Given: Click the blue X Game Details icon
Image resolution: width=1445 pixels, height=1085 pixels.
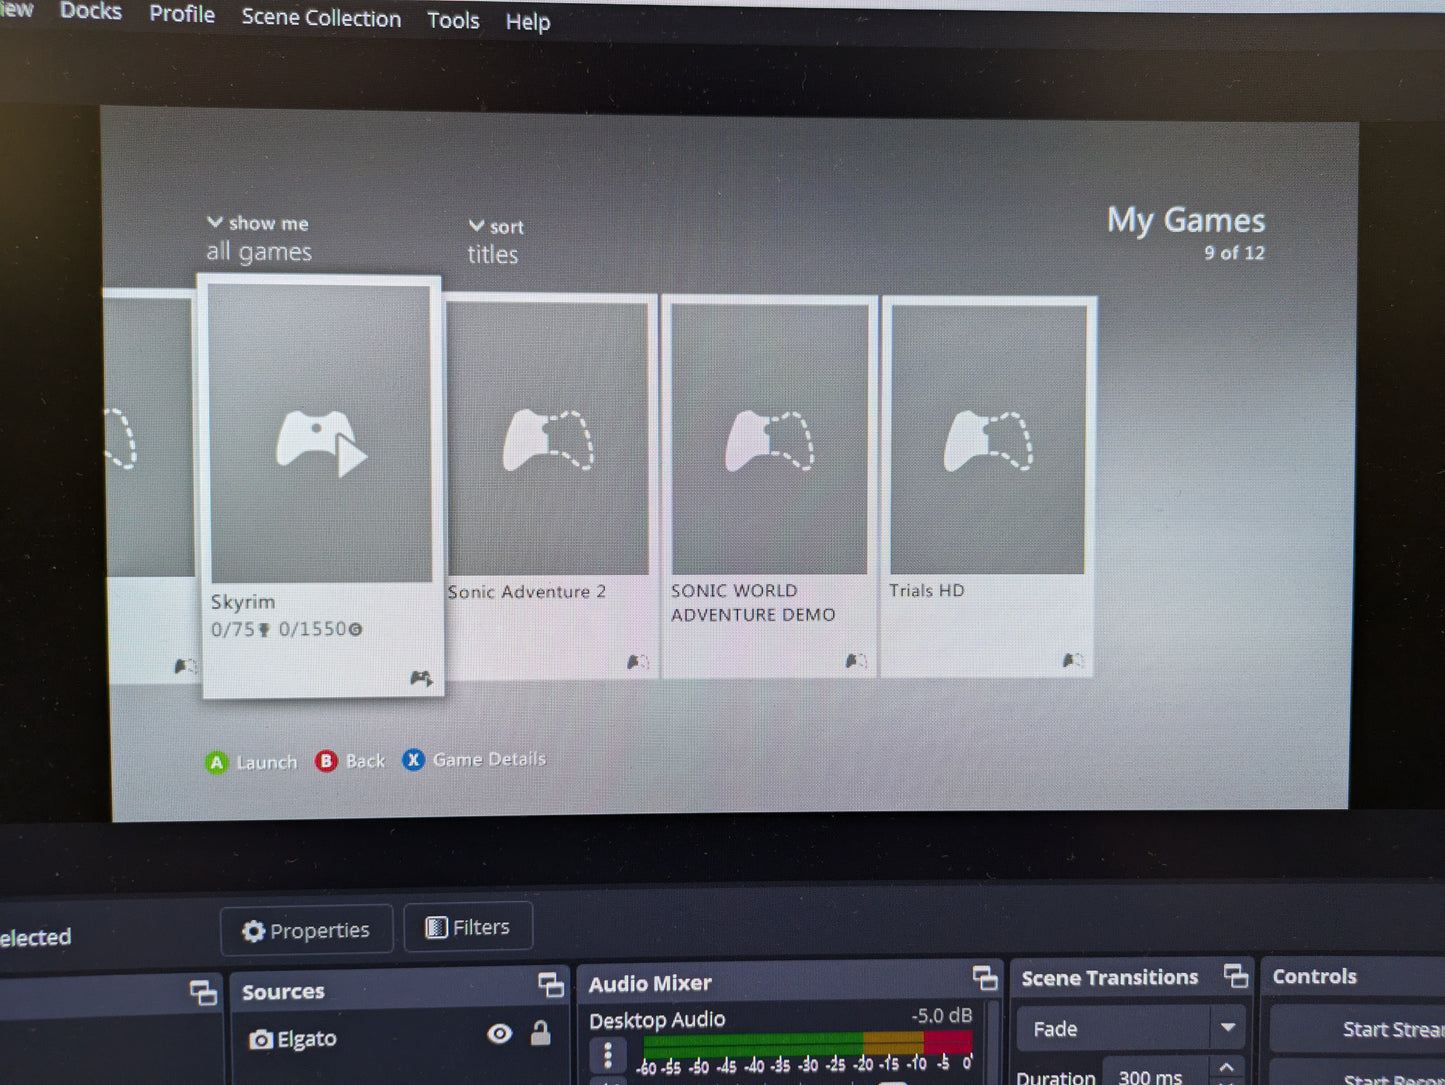Looking at the screenshot, I should [413, 760].
